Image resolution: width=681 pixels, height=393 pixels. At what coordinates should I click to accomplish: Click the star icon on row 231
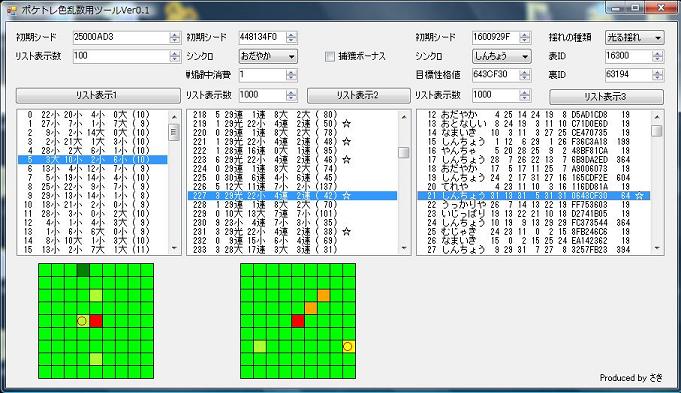point(346,231)
